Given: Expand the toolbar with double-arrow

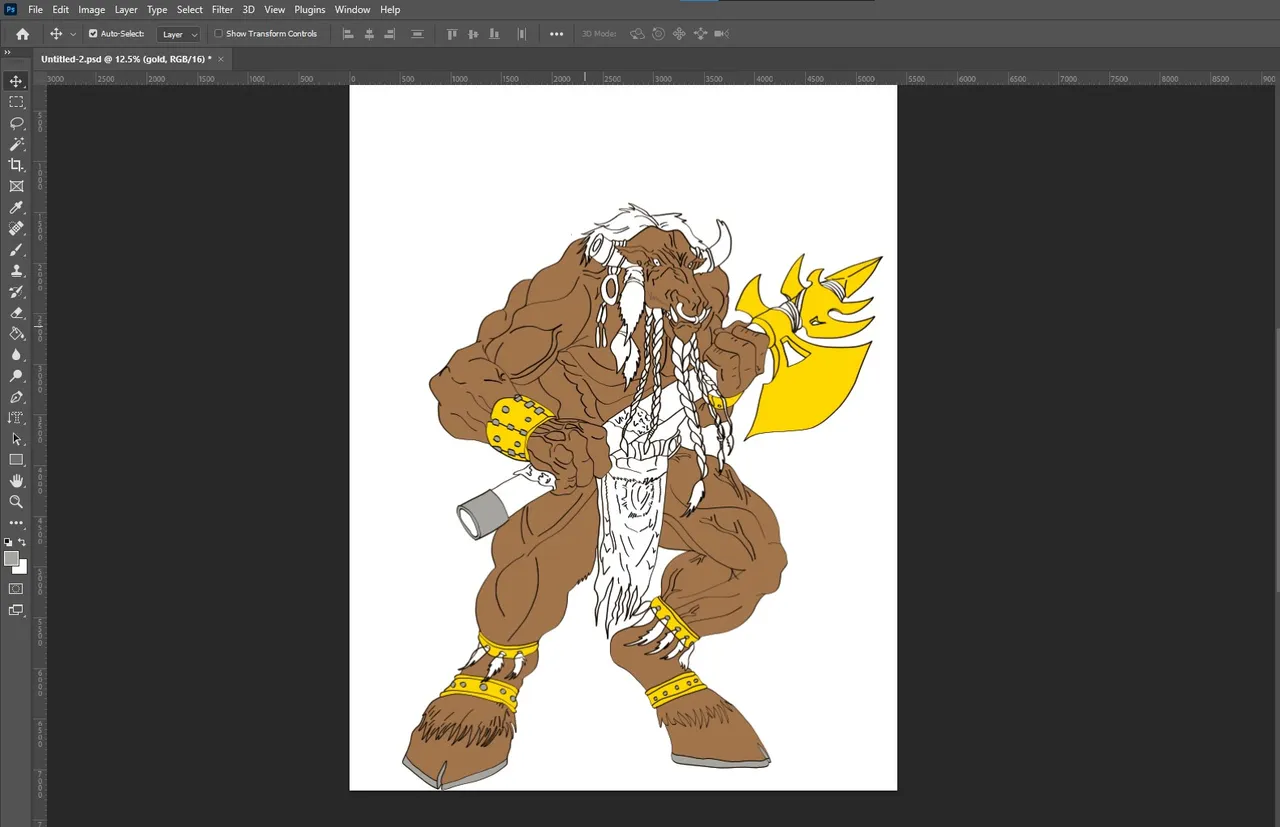Looking at the screenshot, I should (x=7, y=52).
